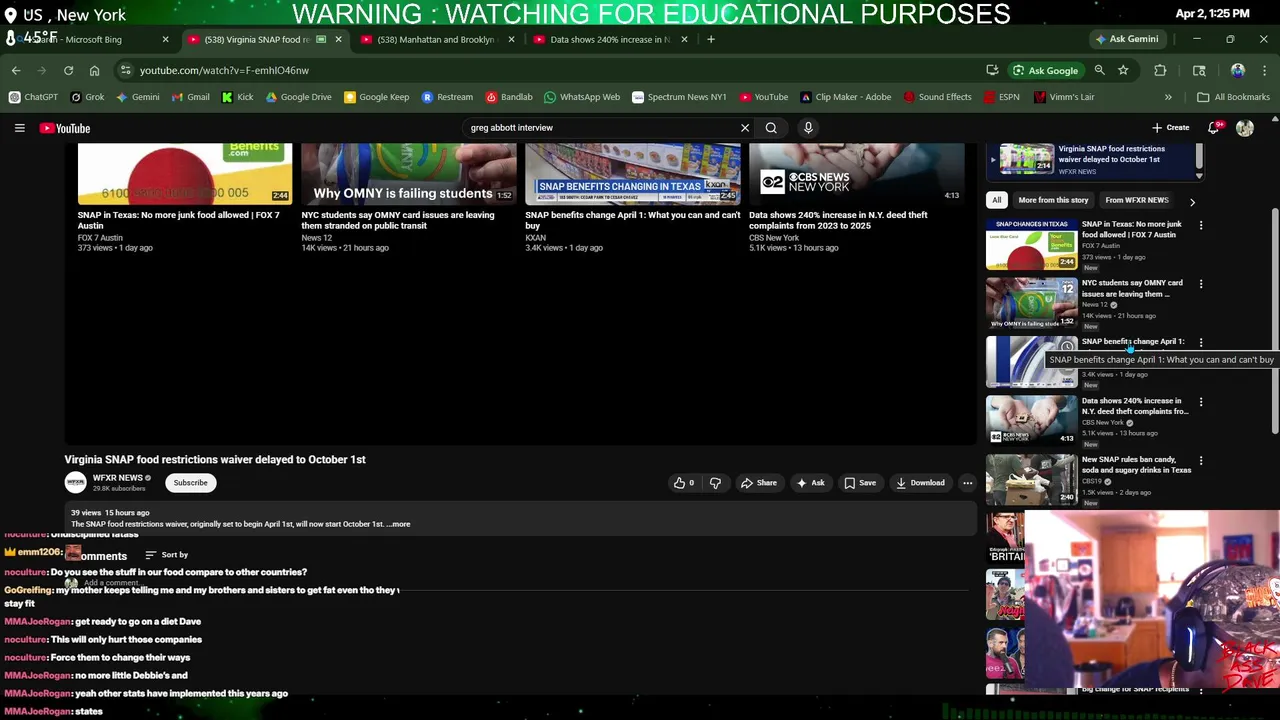
Task: Click the Ask button under video
Action: coord(810,483)
